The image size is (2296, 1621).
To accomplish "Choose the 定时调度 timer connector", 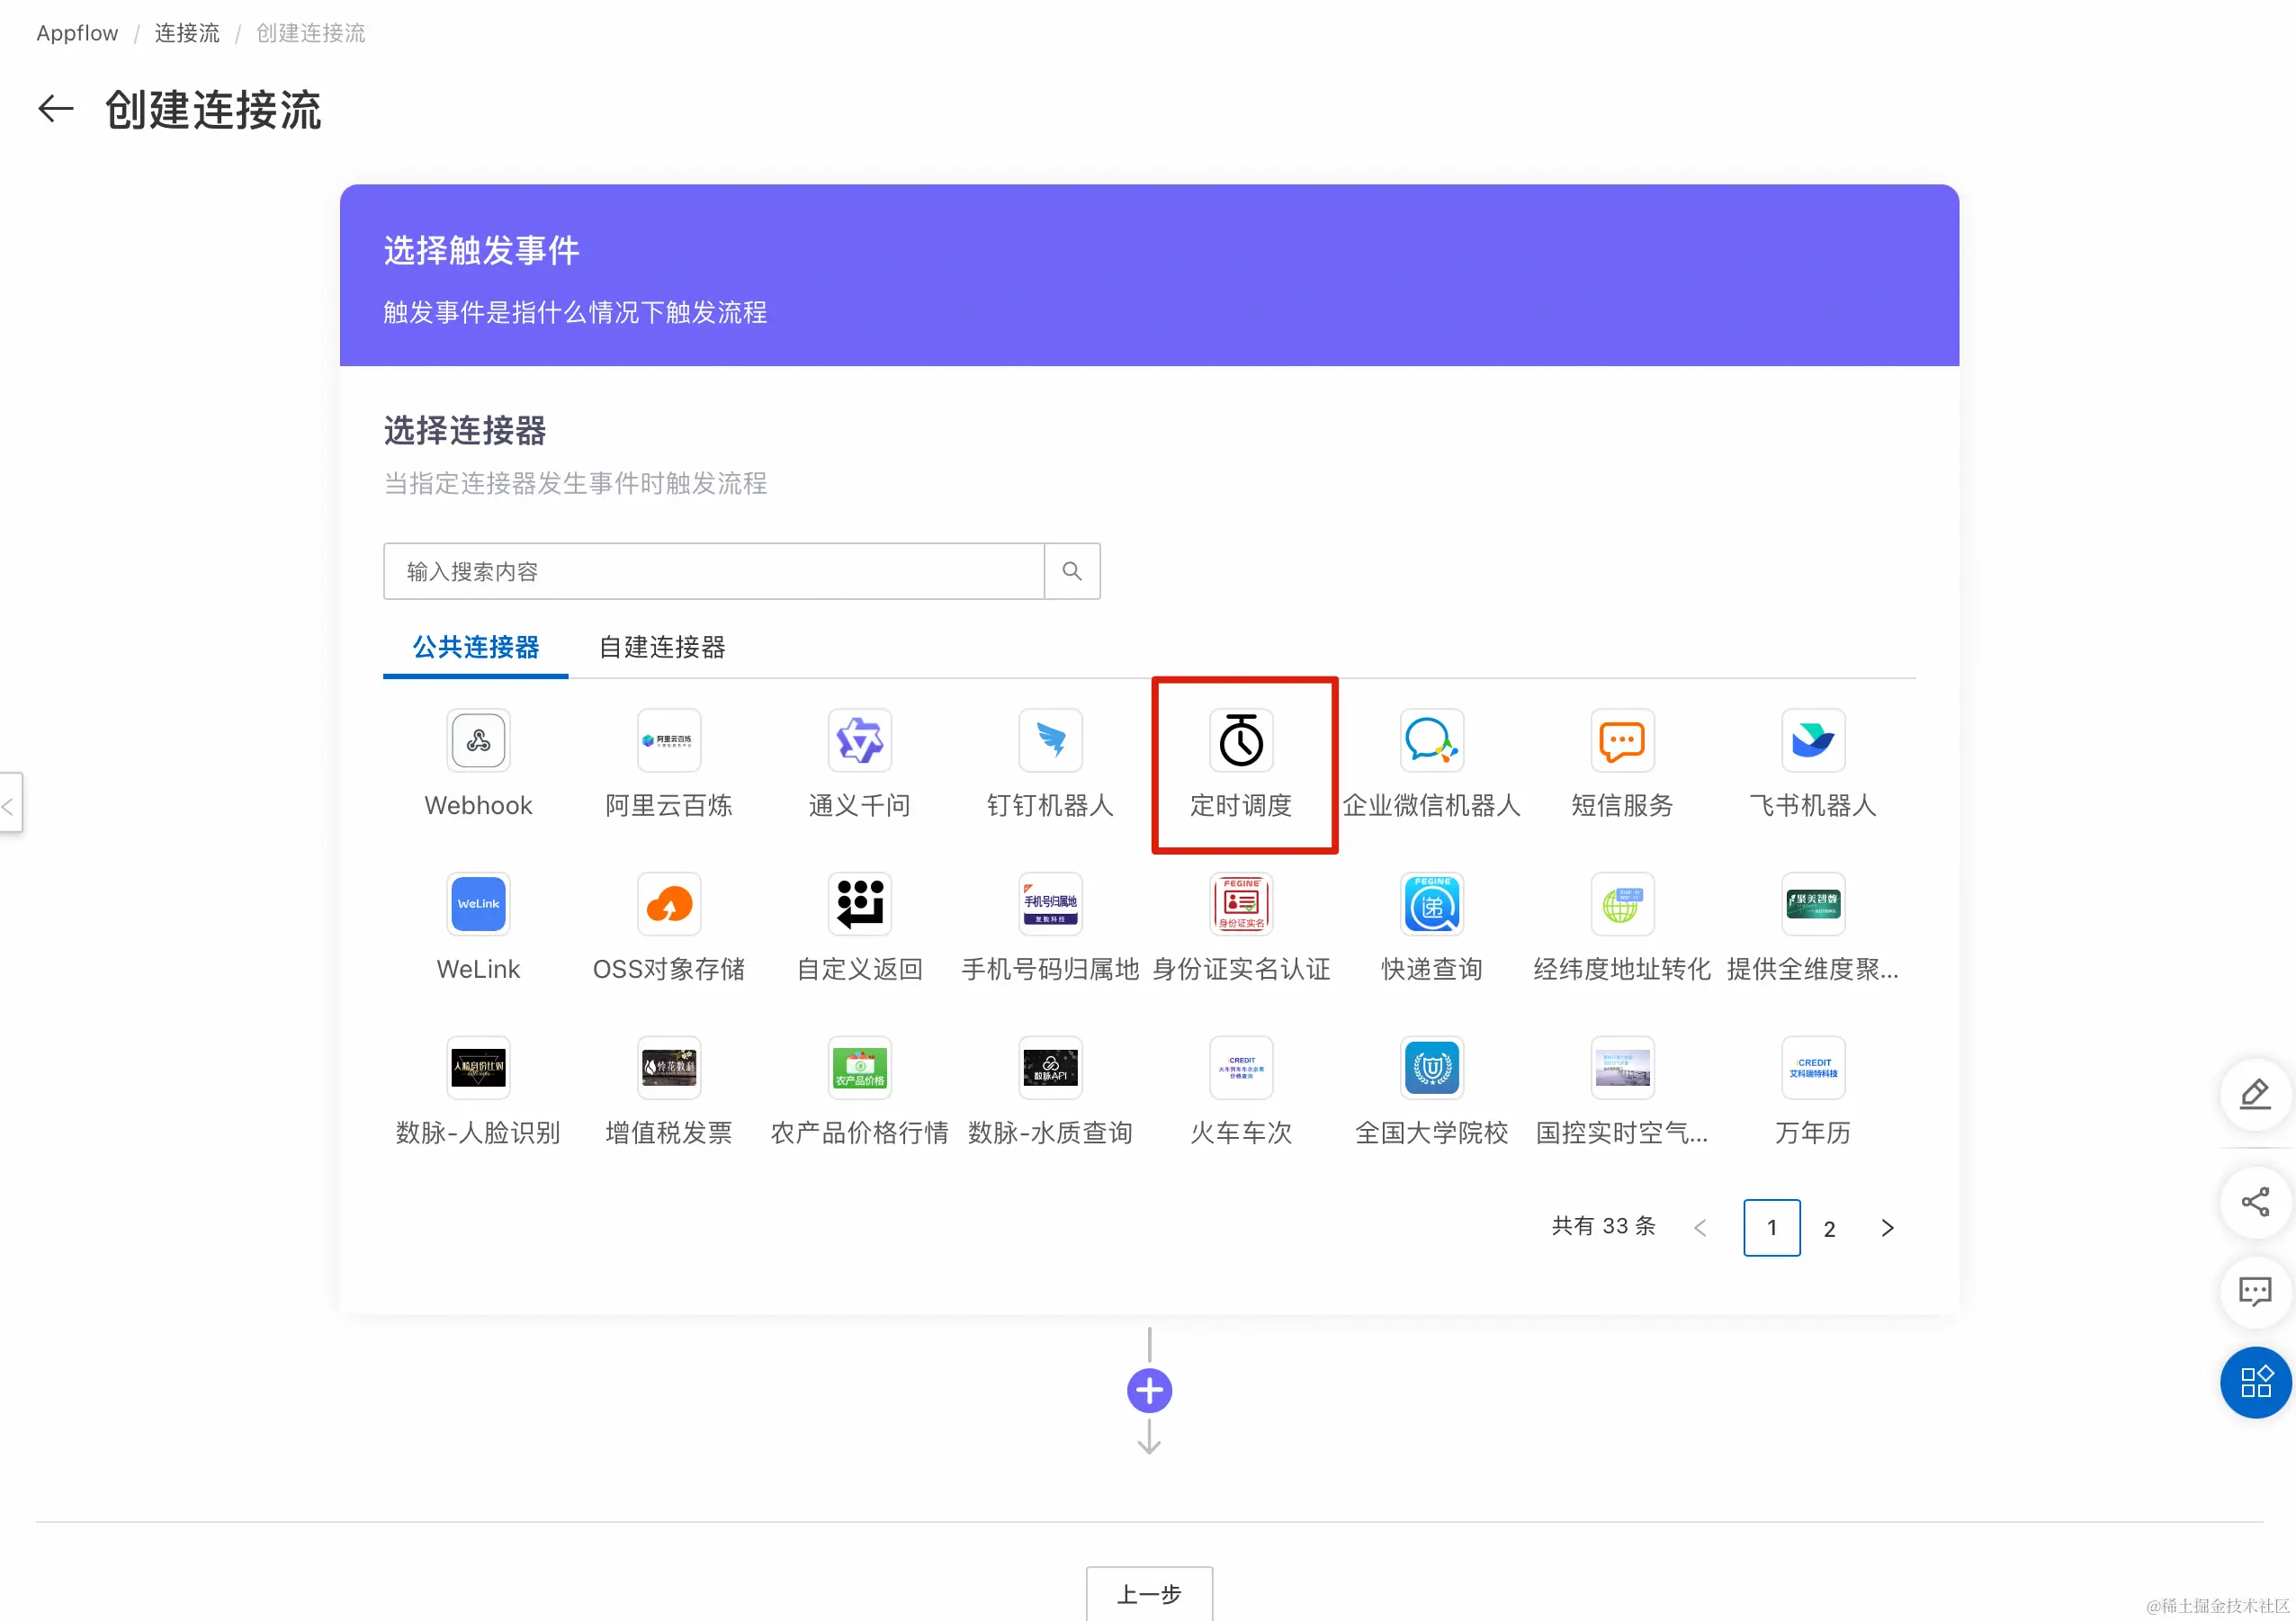I will point(1240,741).
